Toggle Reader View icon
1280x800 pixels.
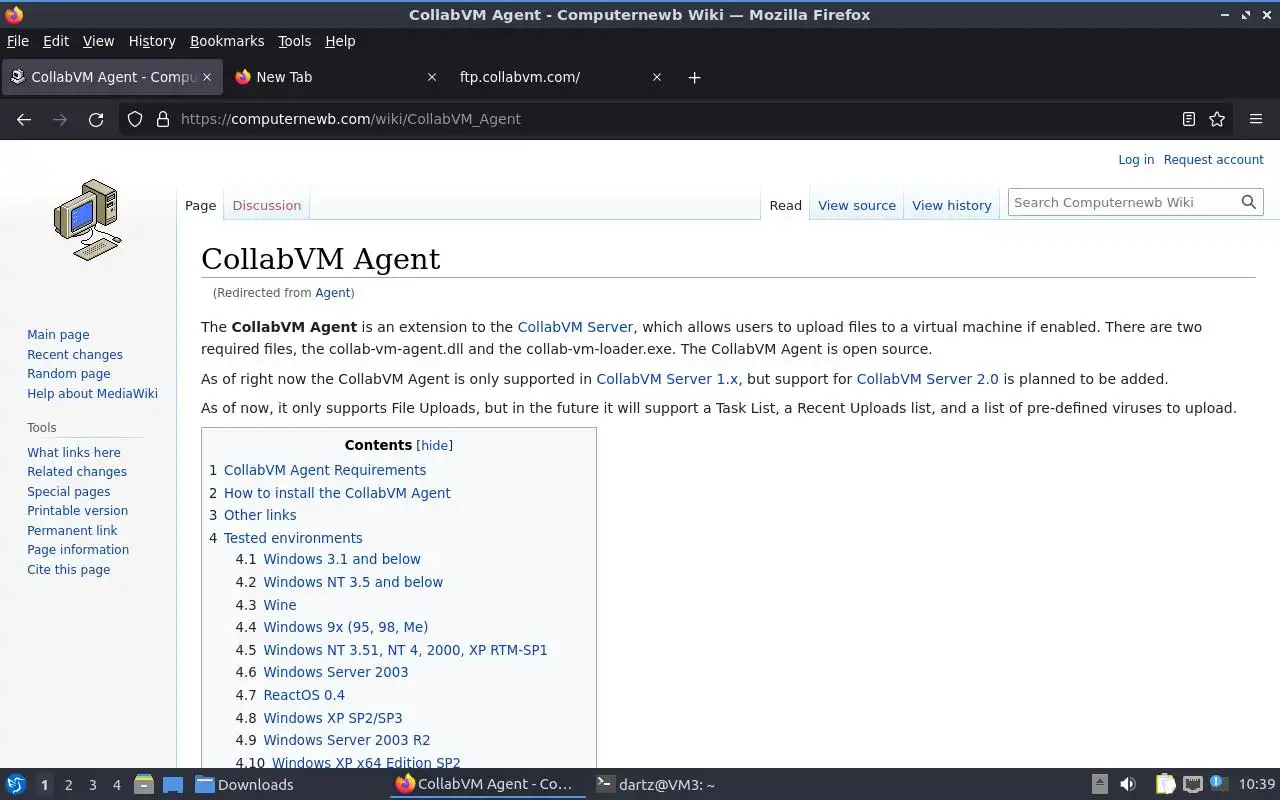point(1189,119)
